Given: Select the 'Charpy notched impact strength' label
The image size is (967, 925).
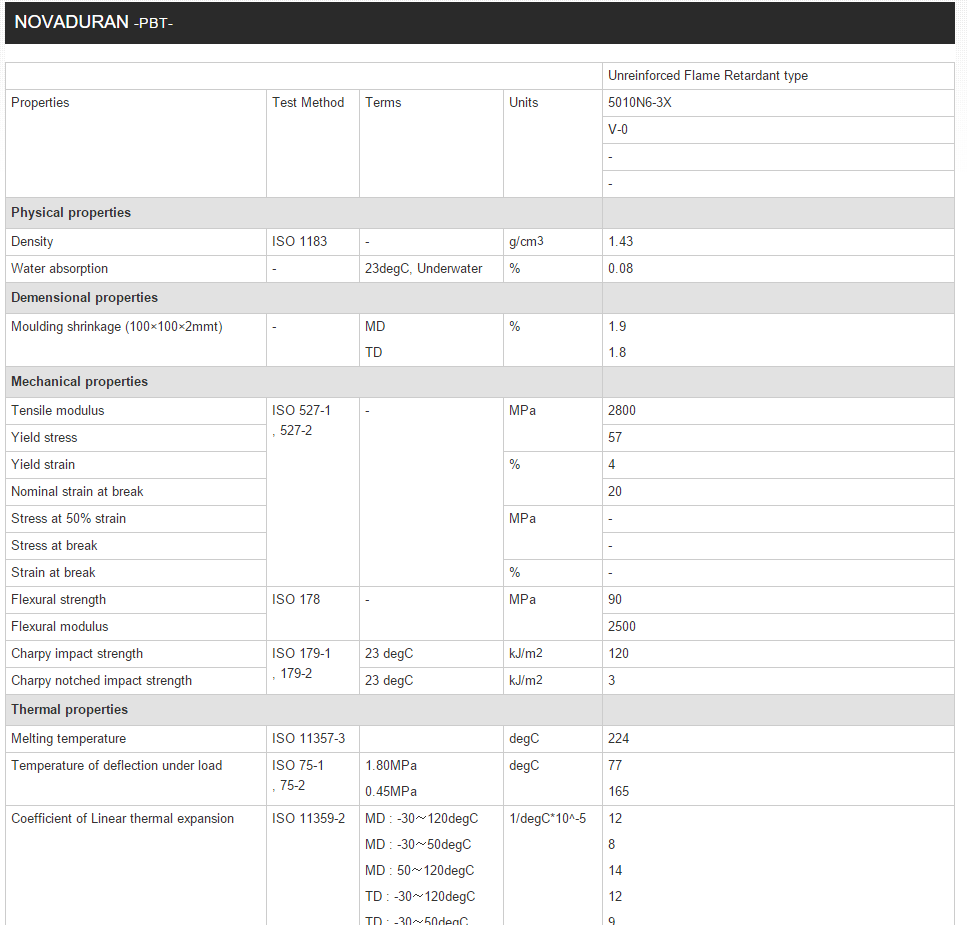Looking at the screenshot, I should pyautogui.click(x=101, y=681).
